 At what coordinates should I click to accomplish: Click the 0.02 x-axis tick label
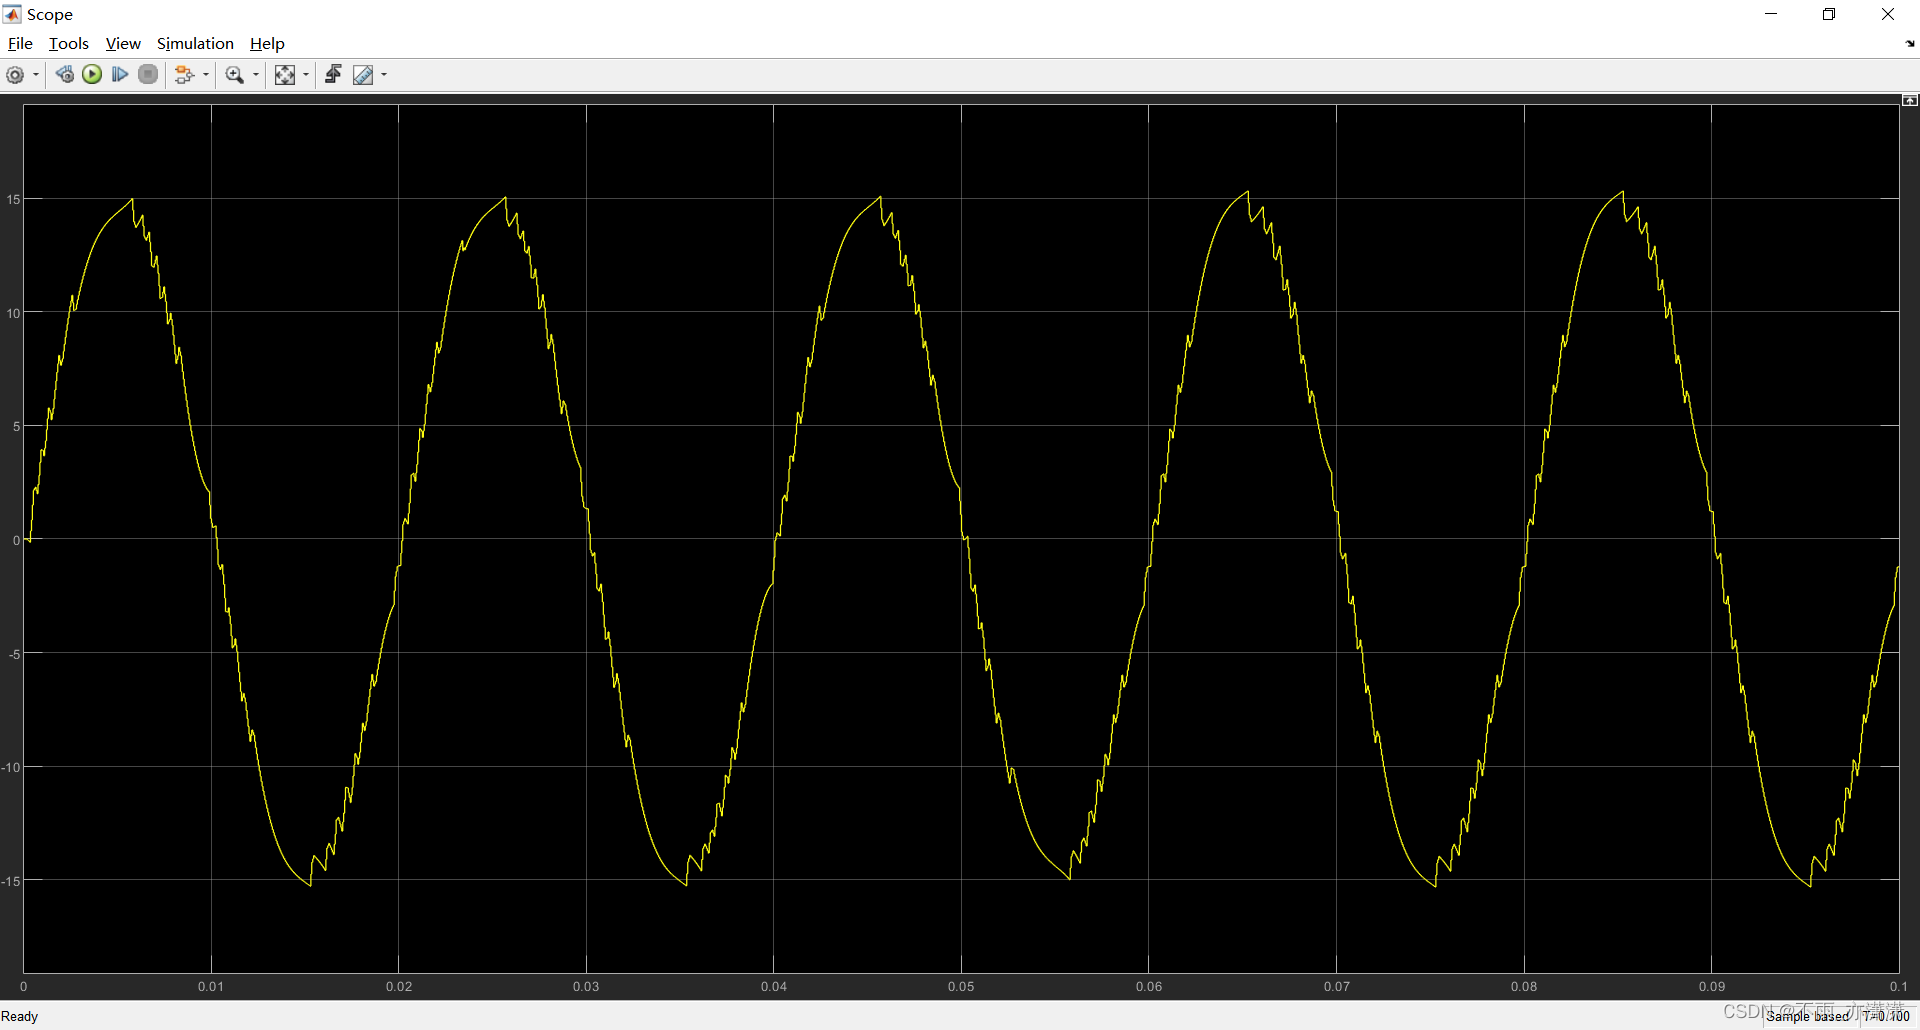[399, 987]
